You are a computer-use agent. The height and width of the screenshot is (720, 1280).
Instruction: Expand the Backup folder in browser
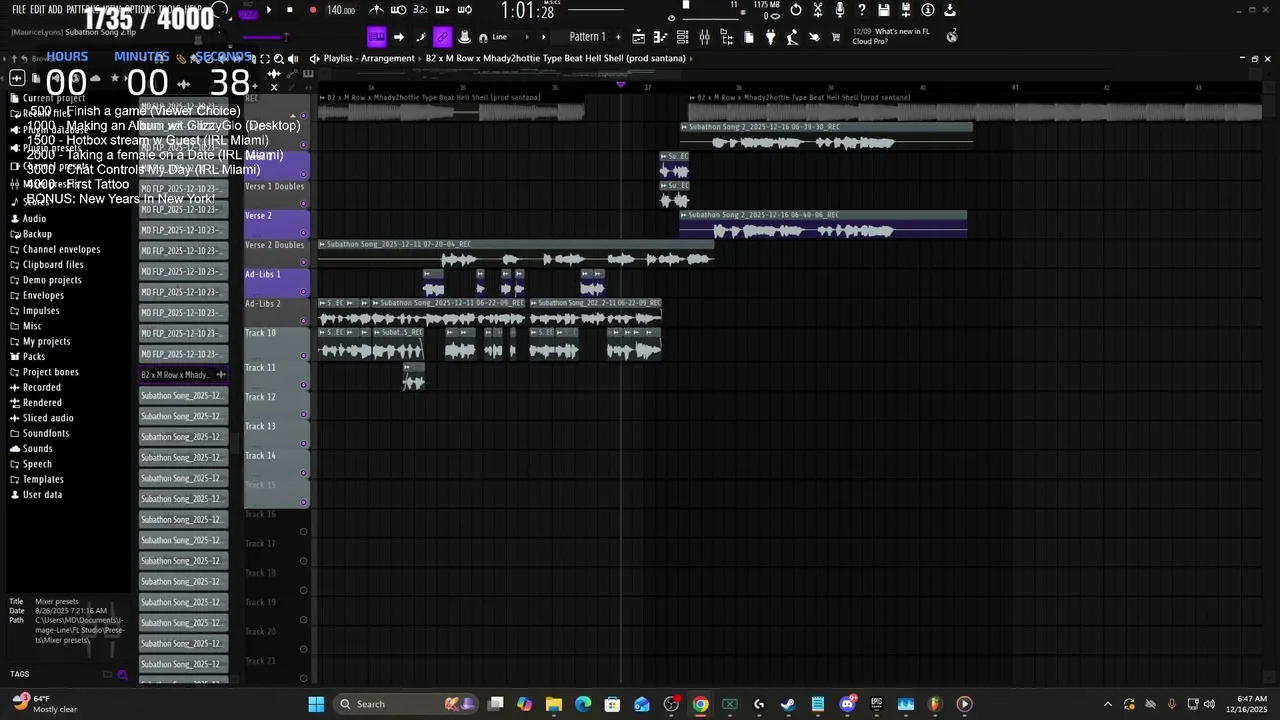point(37,234)
